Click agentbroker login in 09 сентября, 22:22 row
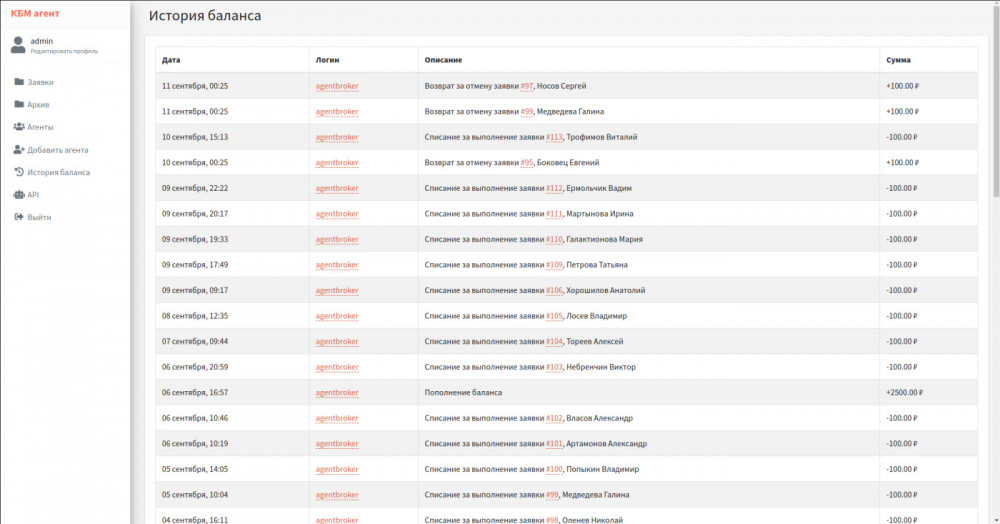This screenshot has width=1000, height=524. click(x=337, y=188)
